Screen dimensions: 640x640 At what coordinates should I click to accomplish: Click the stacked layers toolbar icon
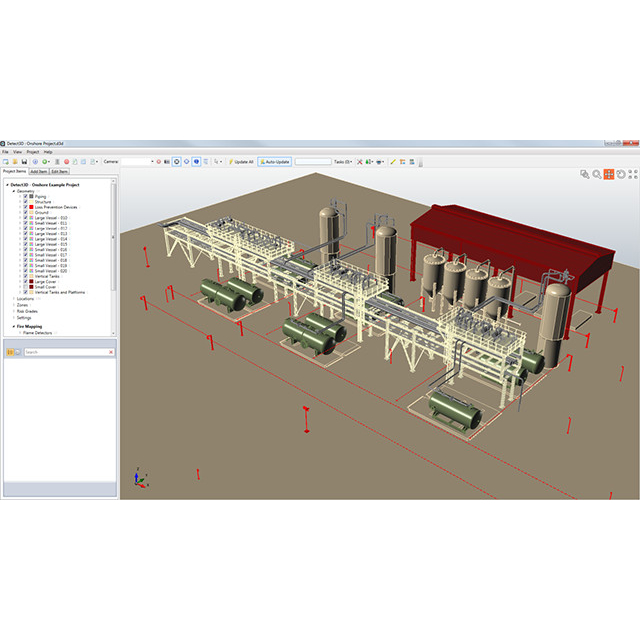412,162
